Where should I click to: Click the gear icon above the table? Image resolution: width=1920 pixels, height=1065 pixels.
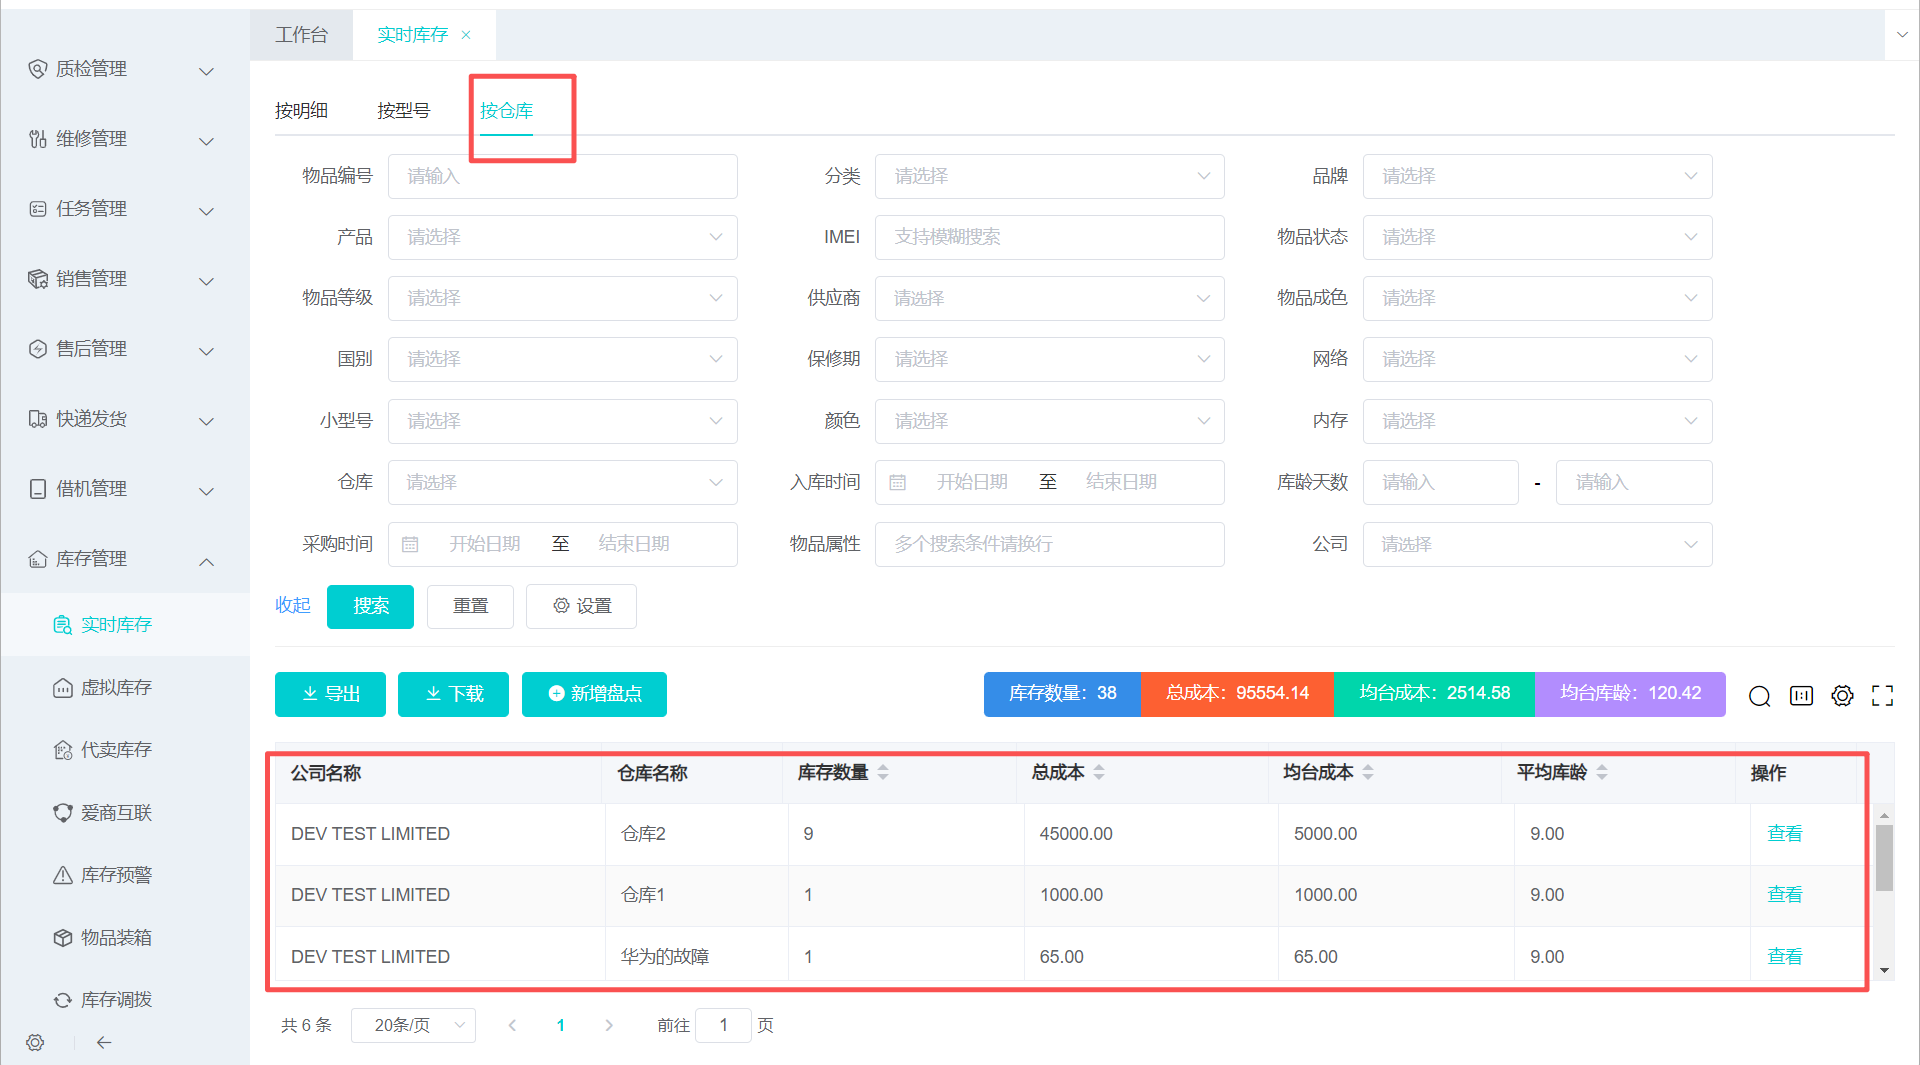coord(1842,696)
